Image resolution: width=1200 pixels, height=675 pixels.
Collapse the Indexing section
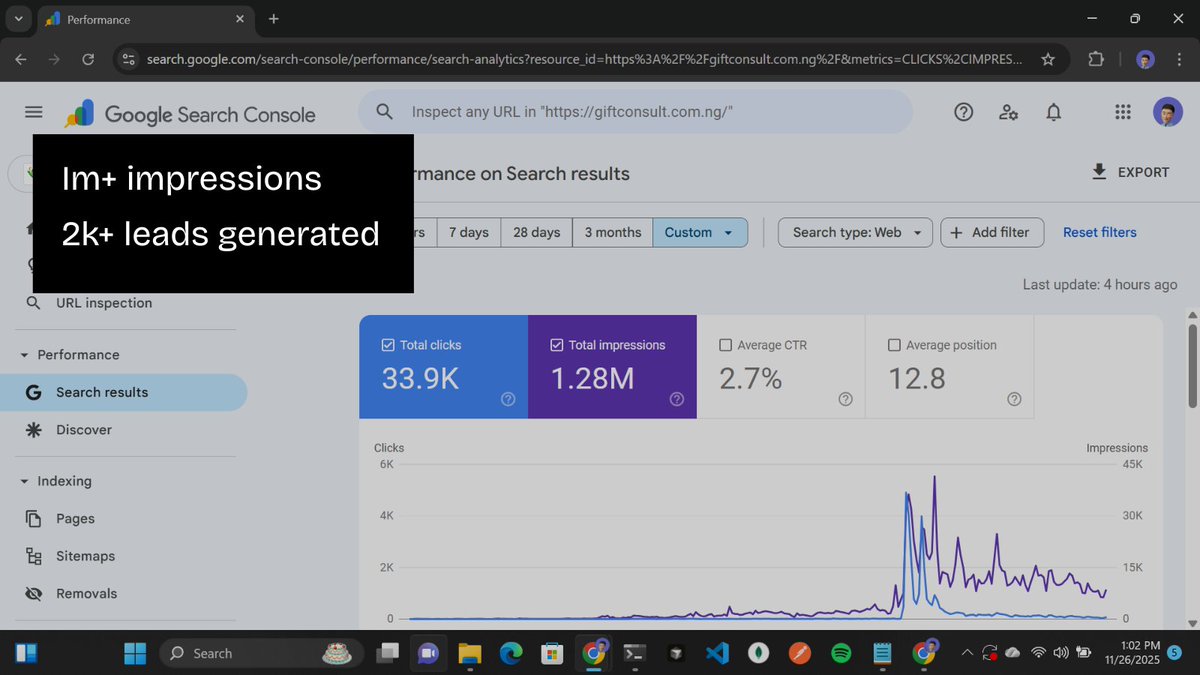point(24,481)
